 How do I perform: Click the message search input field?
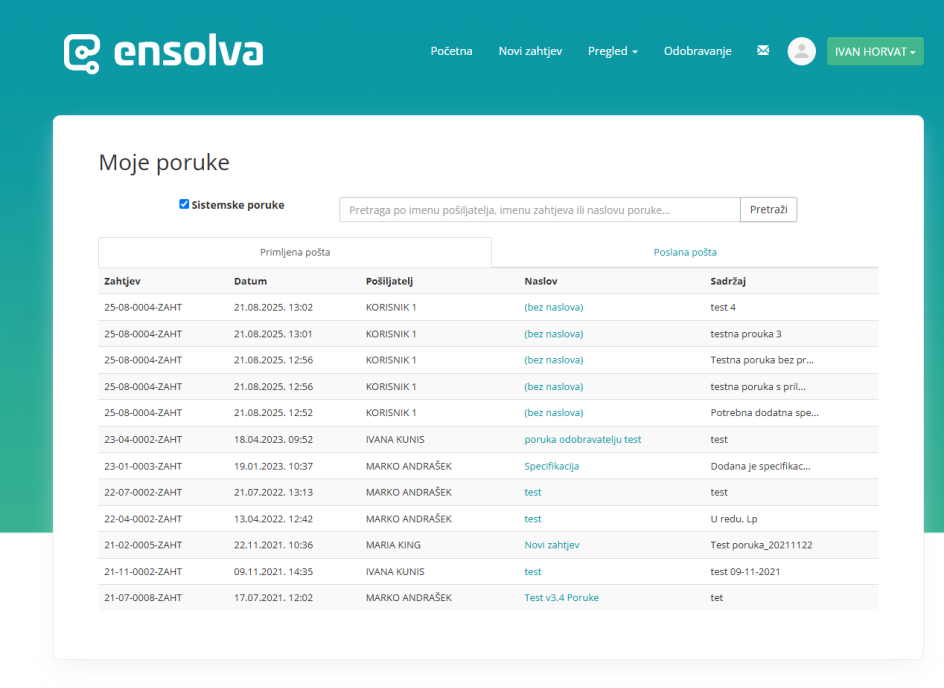(539, 210)
